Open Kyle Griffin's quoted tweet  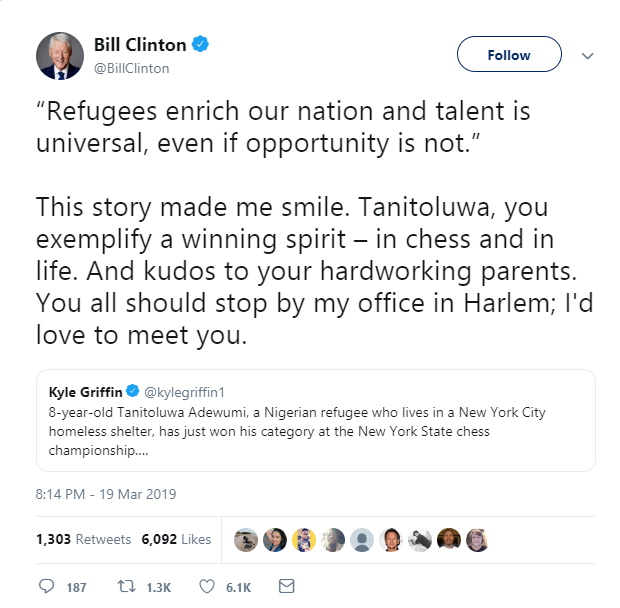click(x=315, y=430)
